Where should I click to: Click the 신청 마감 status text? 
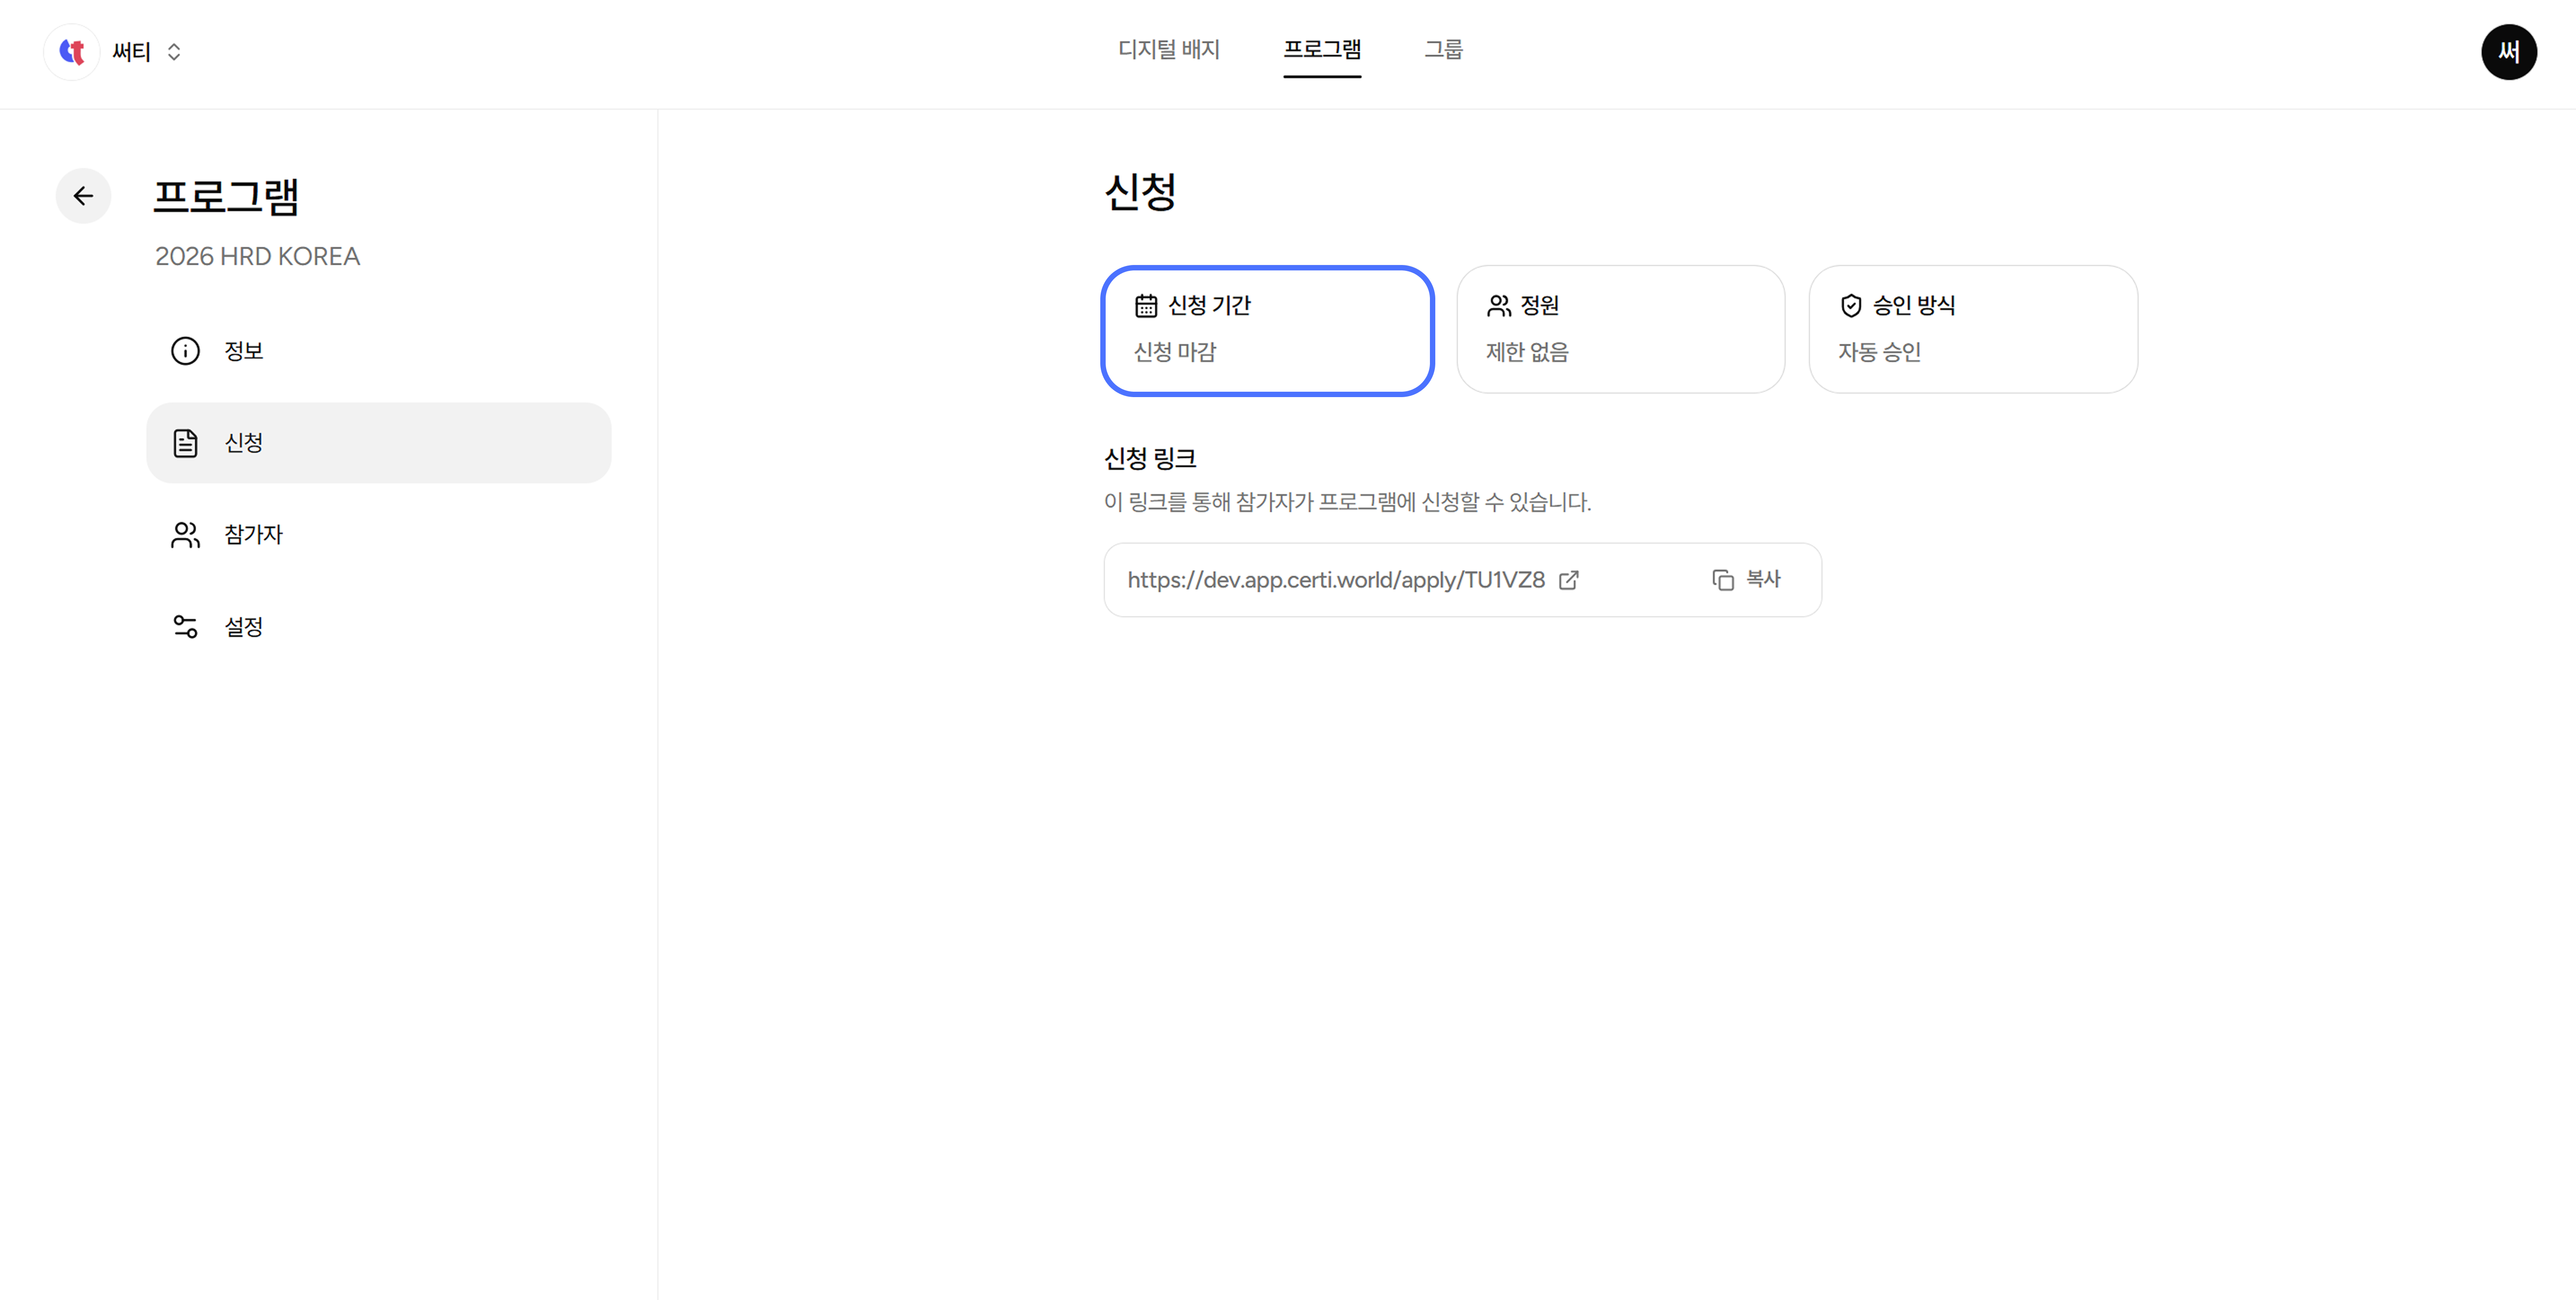(x=1174, y=352)
